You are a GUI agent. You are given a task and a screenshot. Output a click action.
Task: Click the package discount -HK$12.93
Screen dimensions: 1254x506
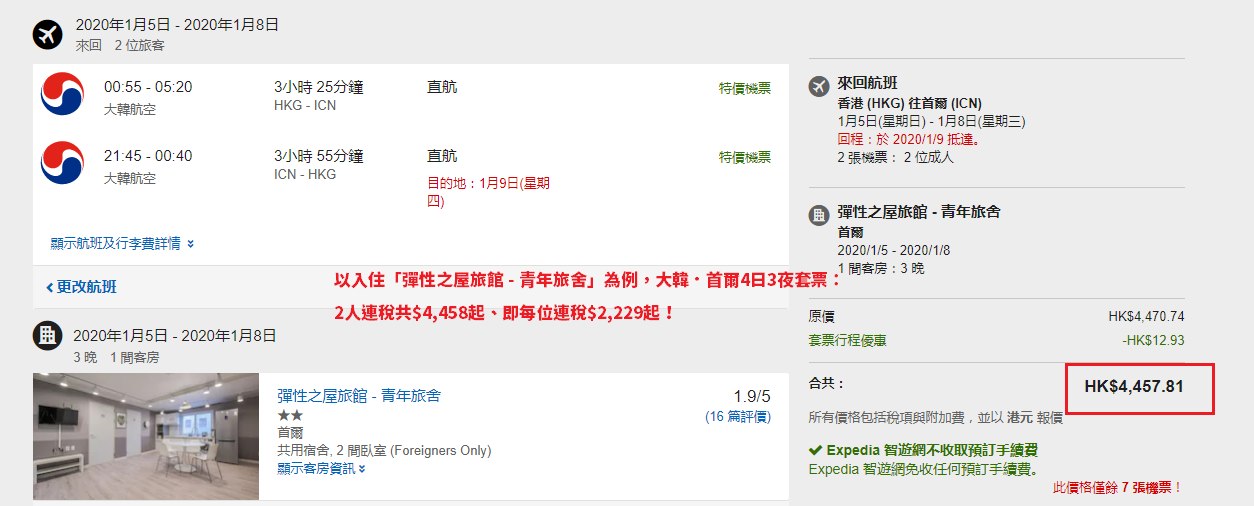pos(1153,341)
